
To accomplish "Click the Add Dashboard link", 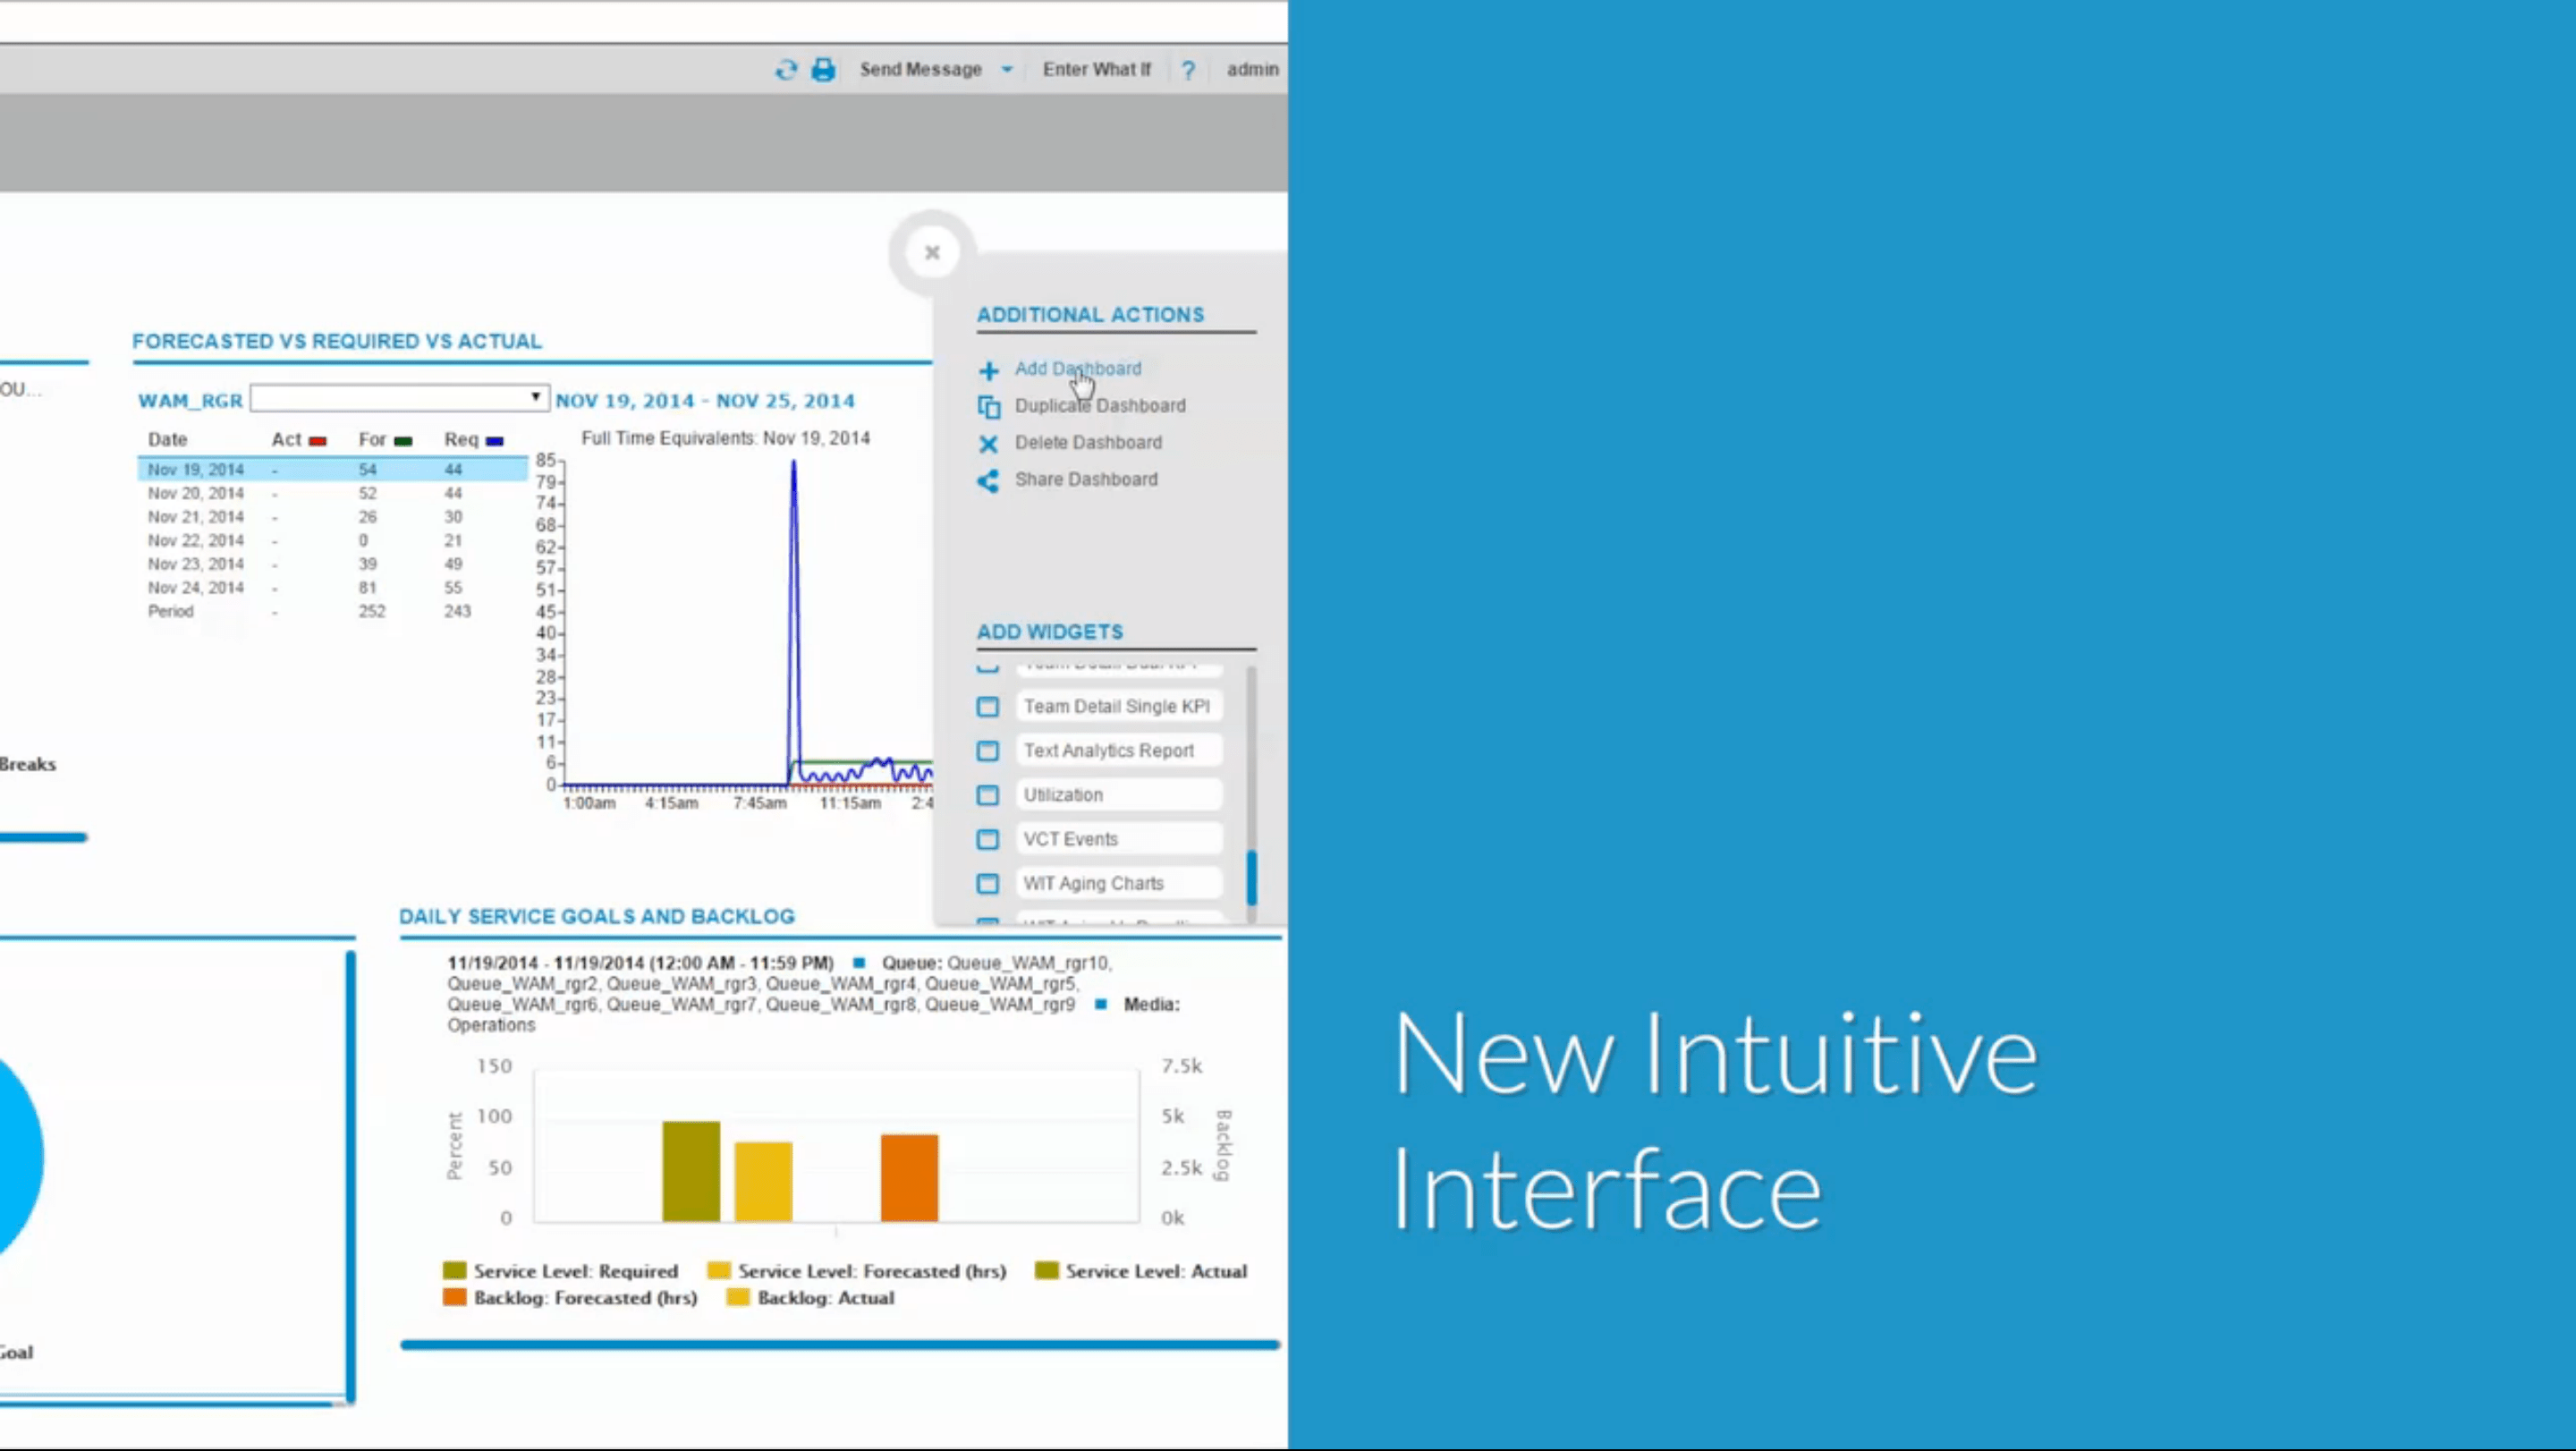I will [x=1078, y=368].
